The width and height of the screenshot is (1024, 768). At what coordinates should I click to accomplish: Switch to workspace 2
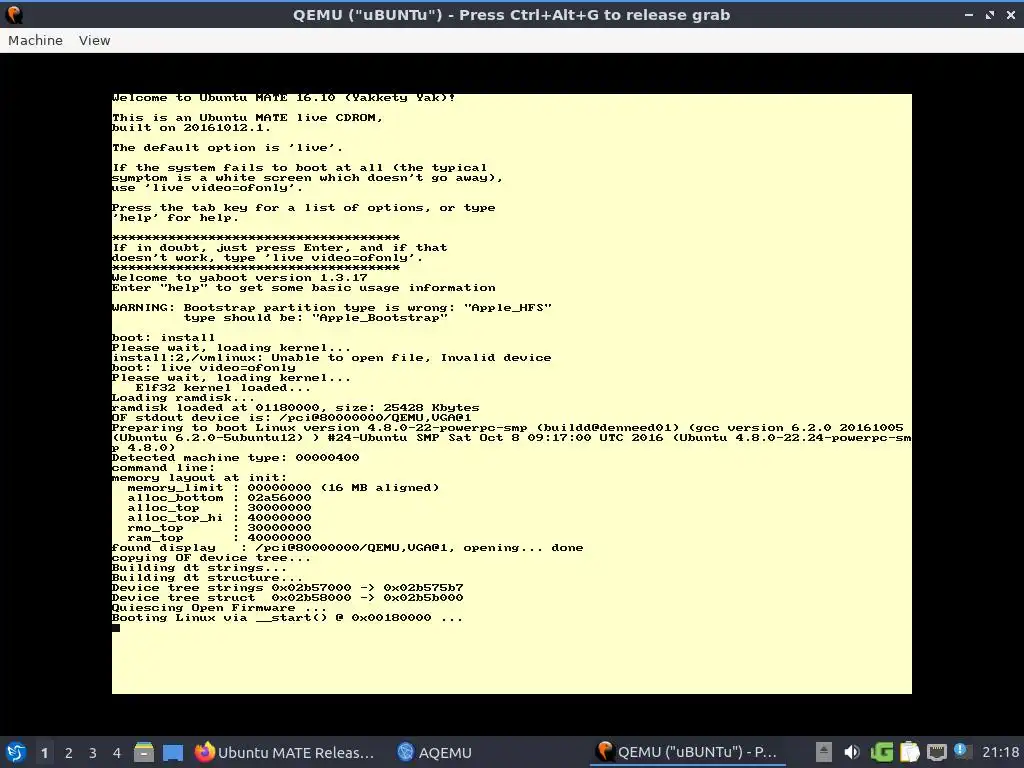coord(69,753)
